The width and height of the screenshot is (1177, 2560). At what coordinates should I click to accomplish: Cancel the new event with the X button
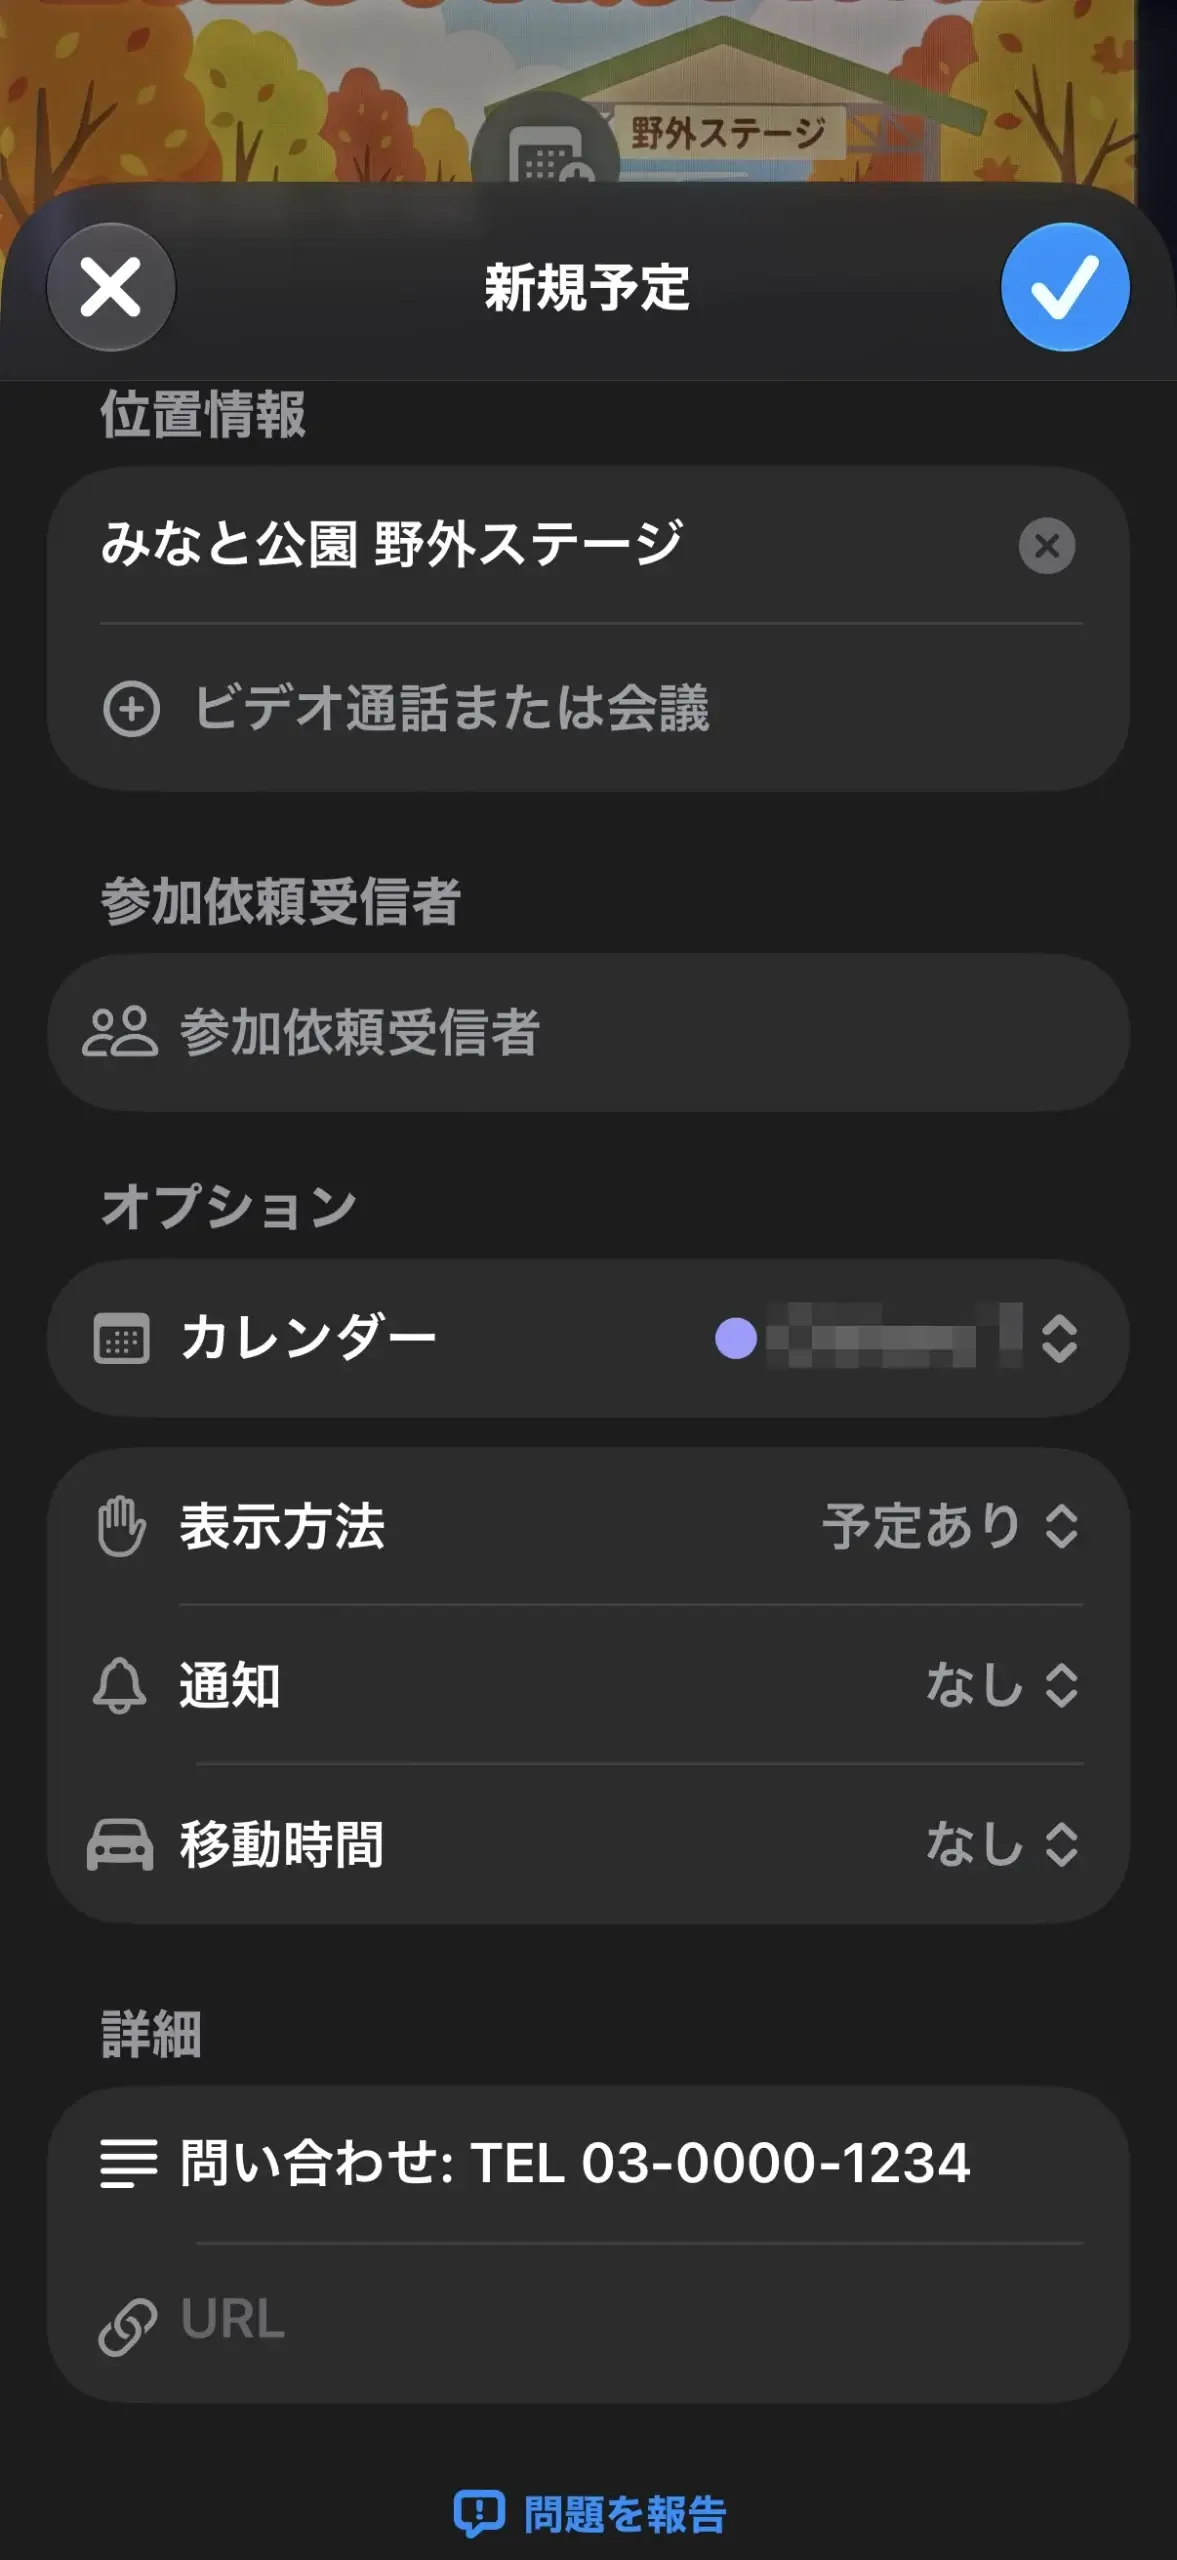[111, 287]
